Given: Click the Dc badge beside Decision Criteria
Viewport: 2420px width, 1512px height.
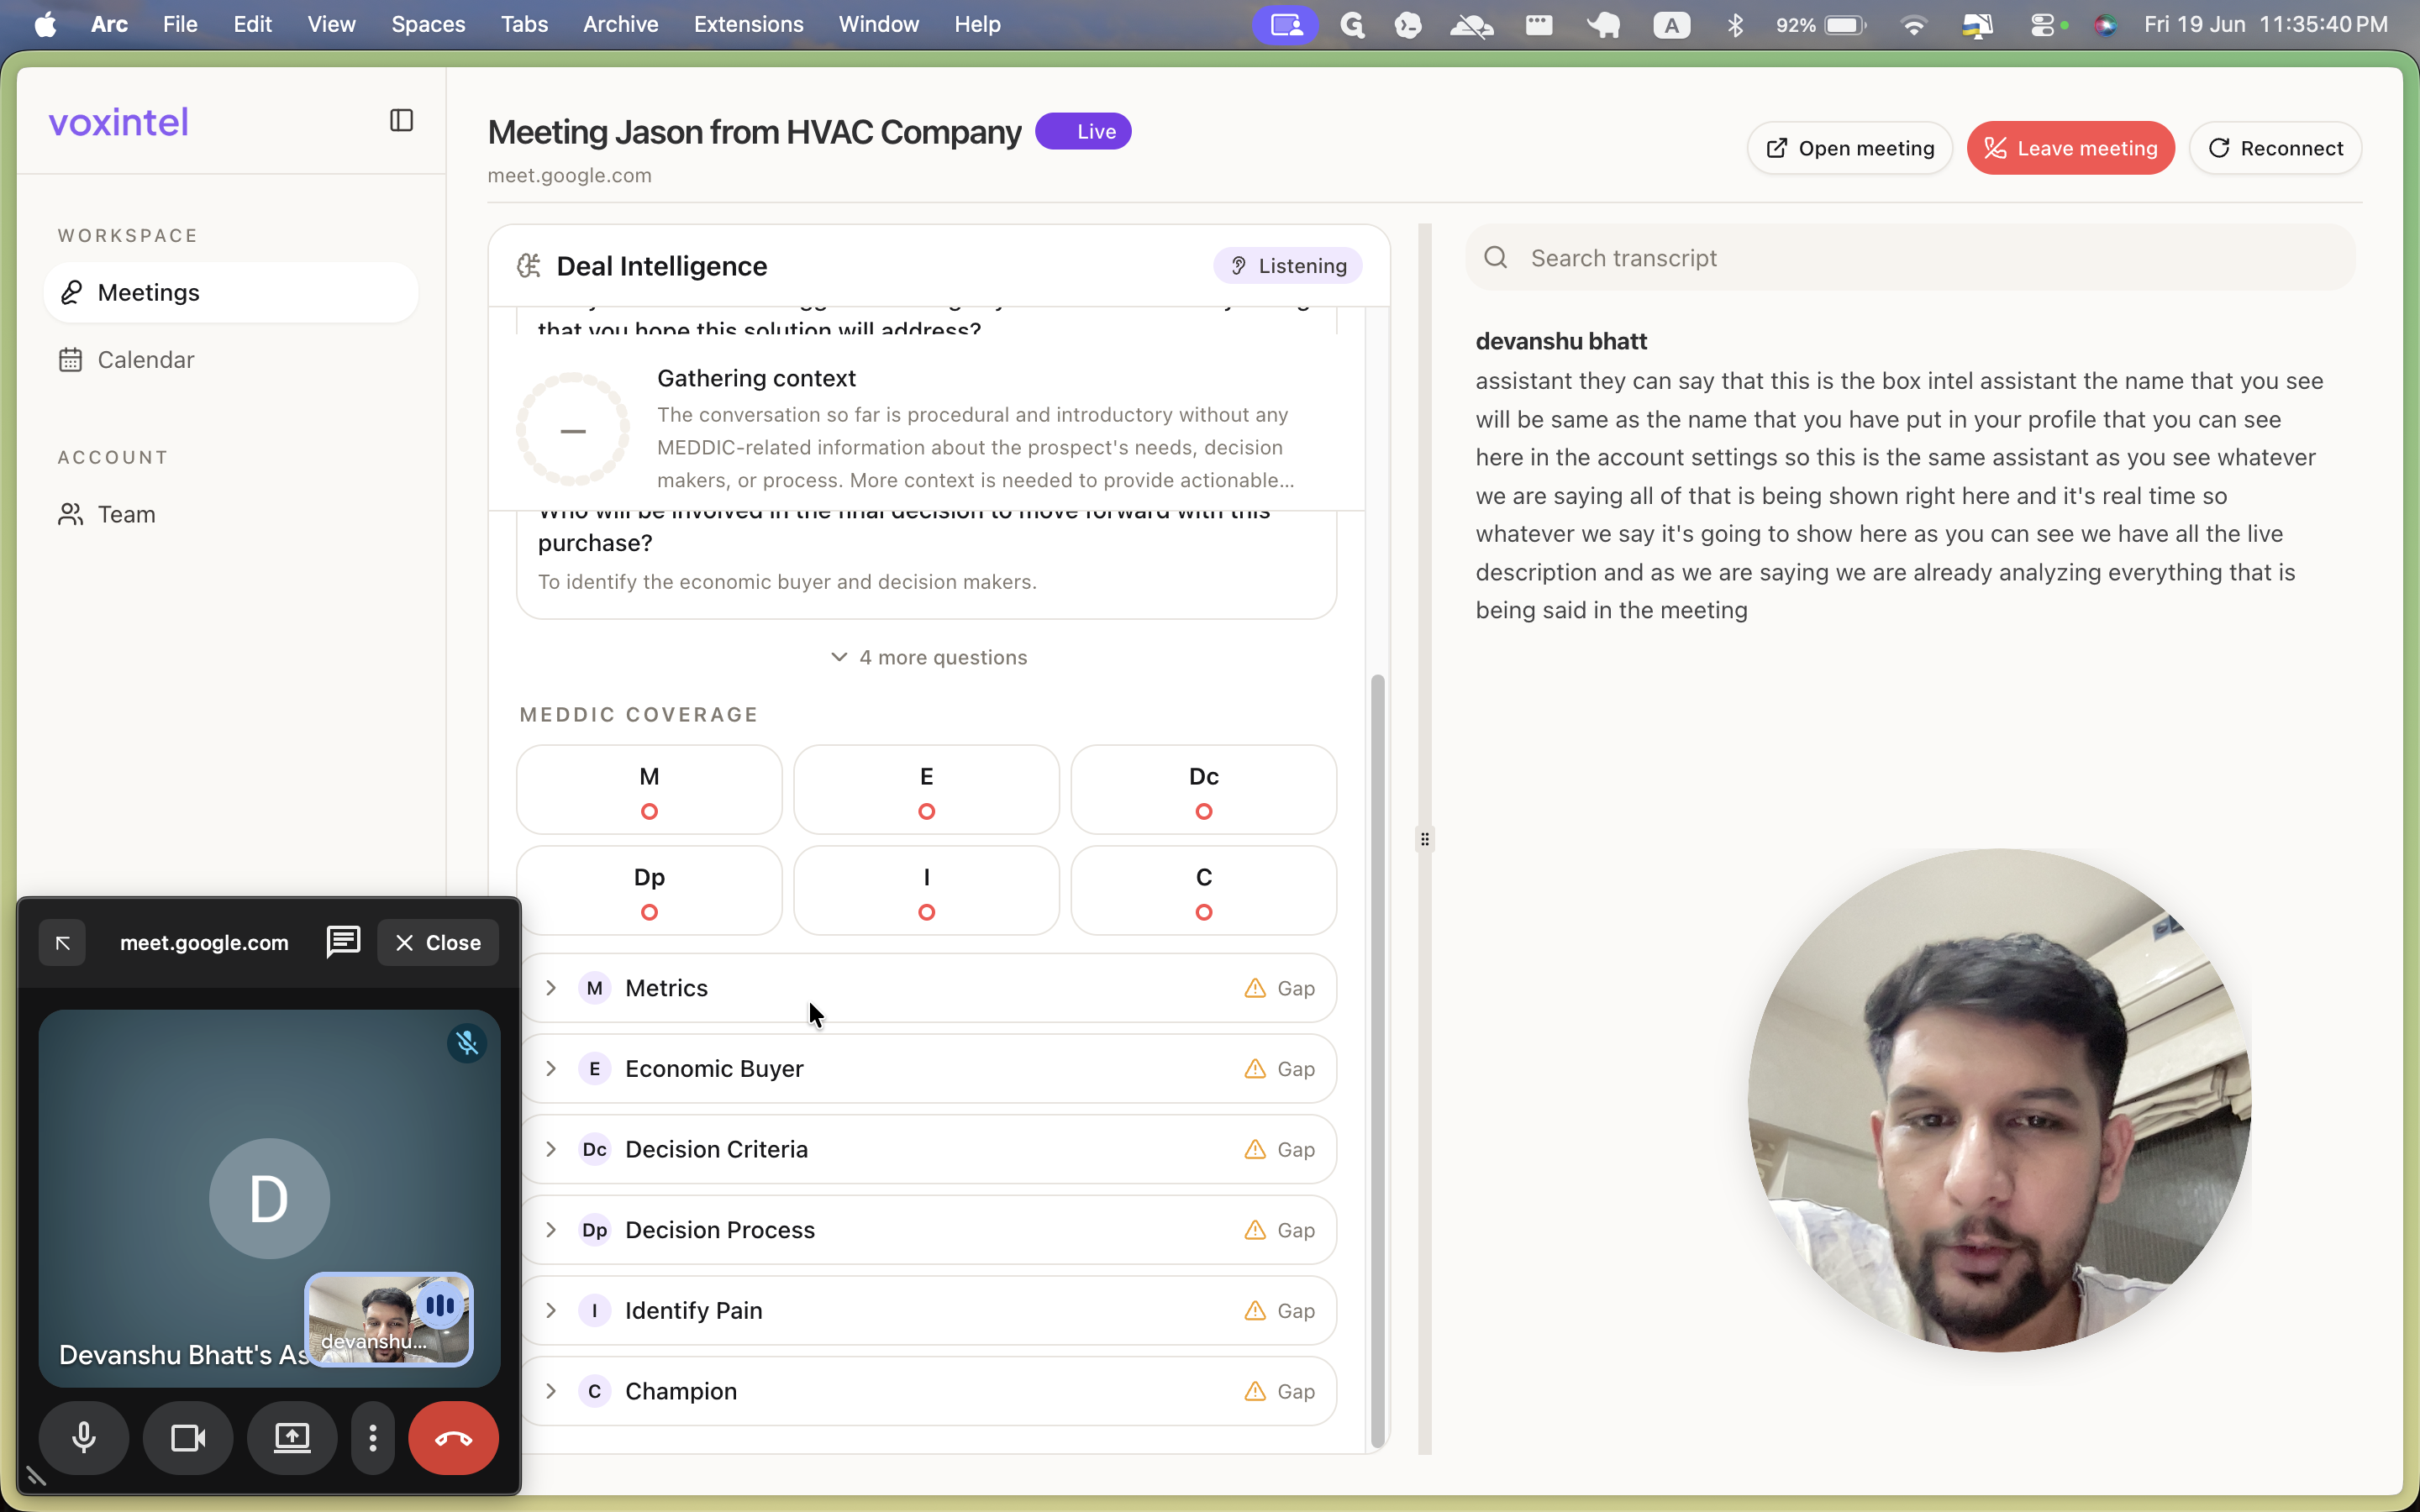Looking at the screenshot, I should point(595,1150).
